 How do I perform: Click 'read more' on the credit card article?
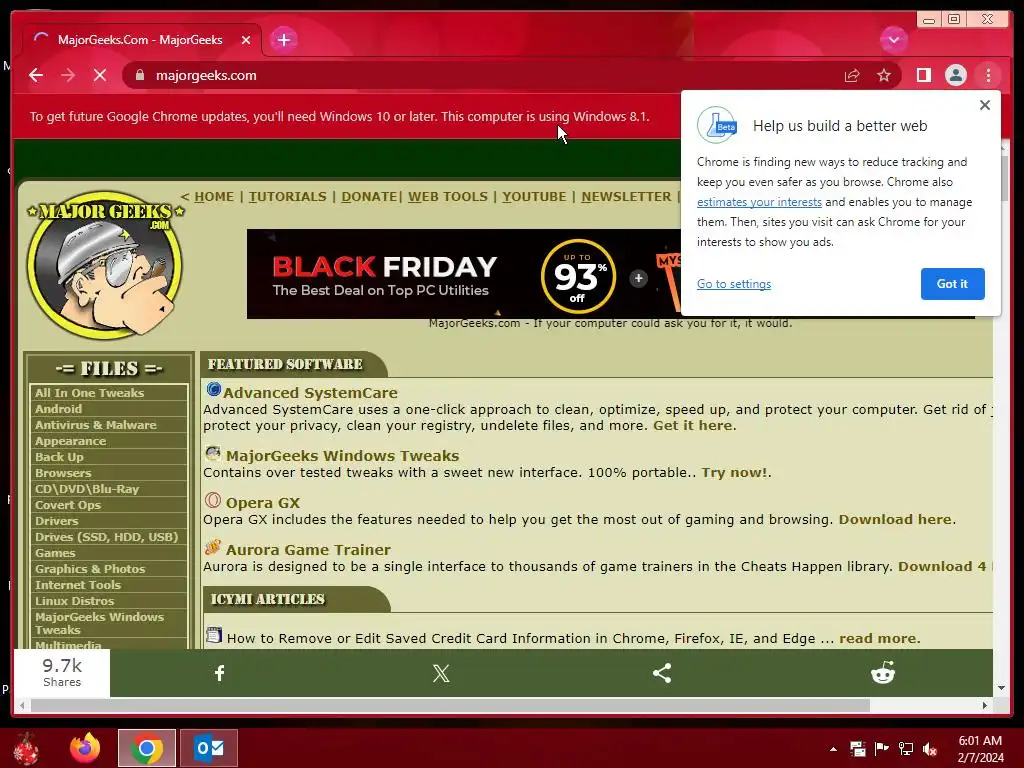coord(878,639)
